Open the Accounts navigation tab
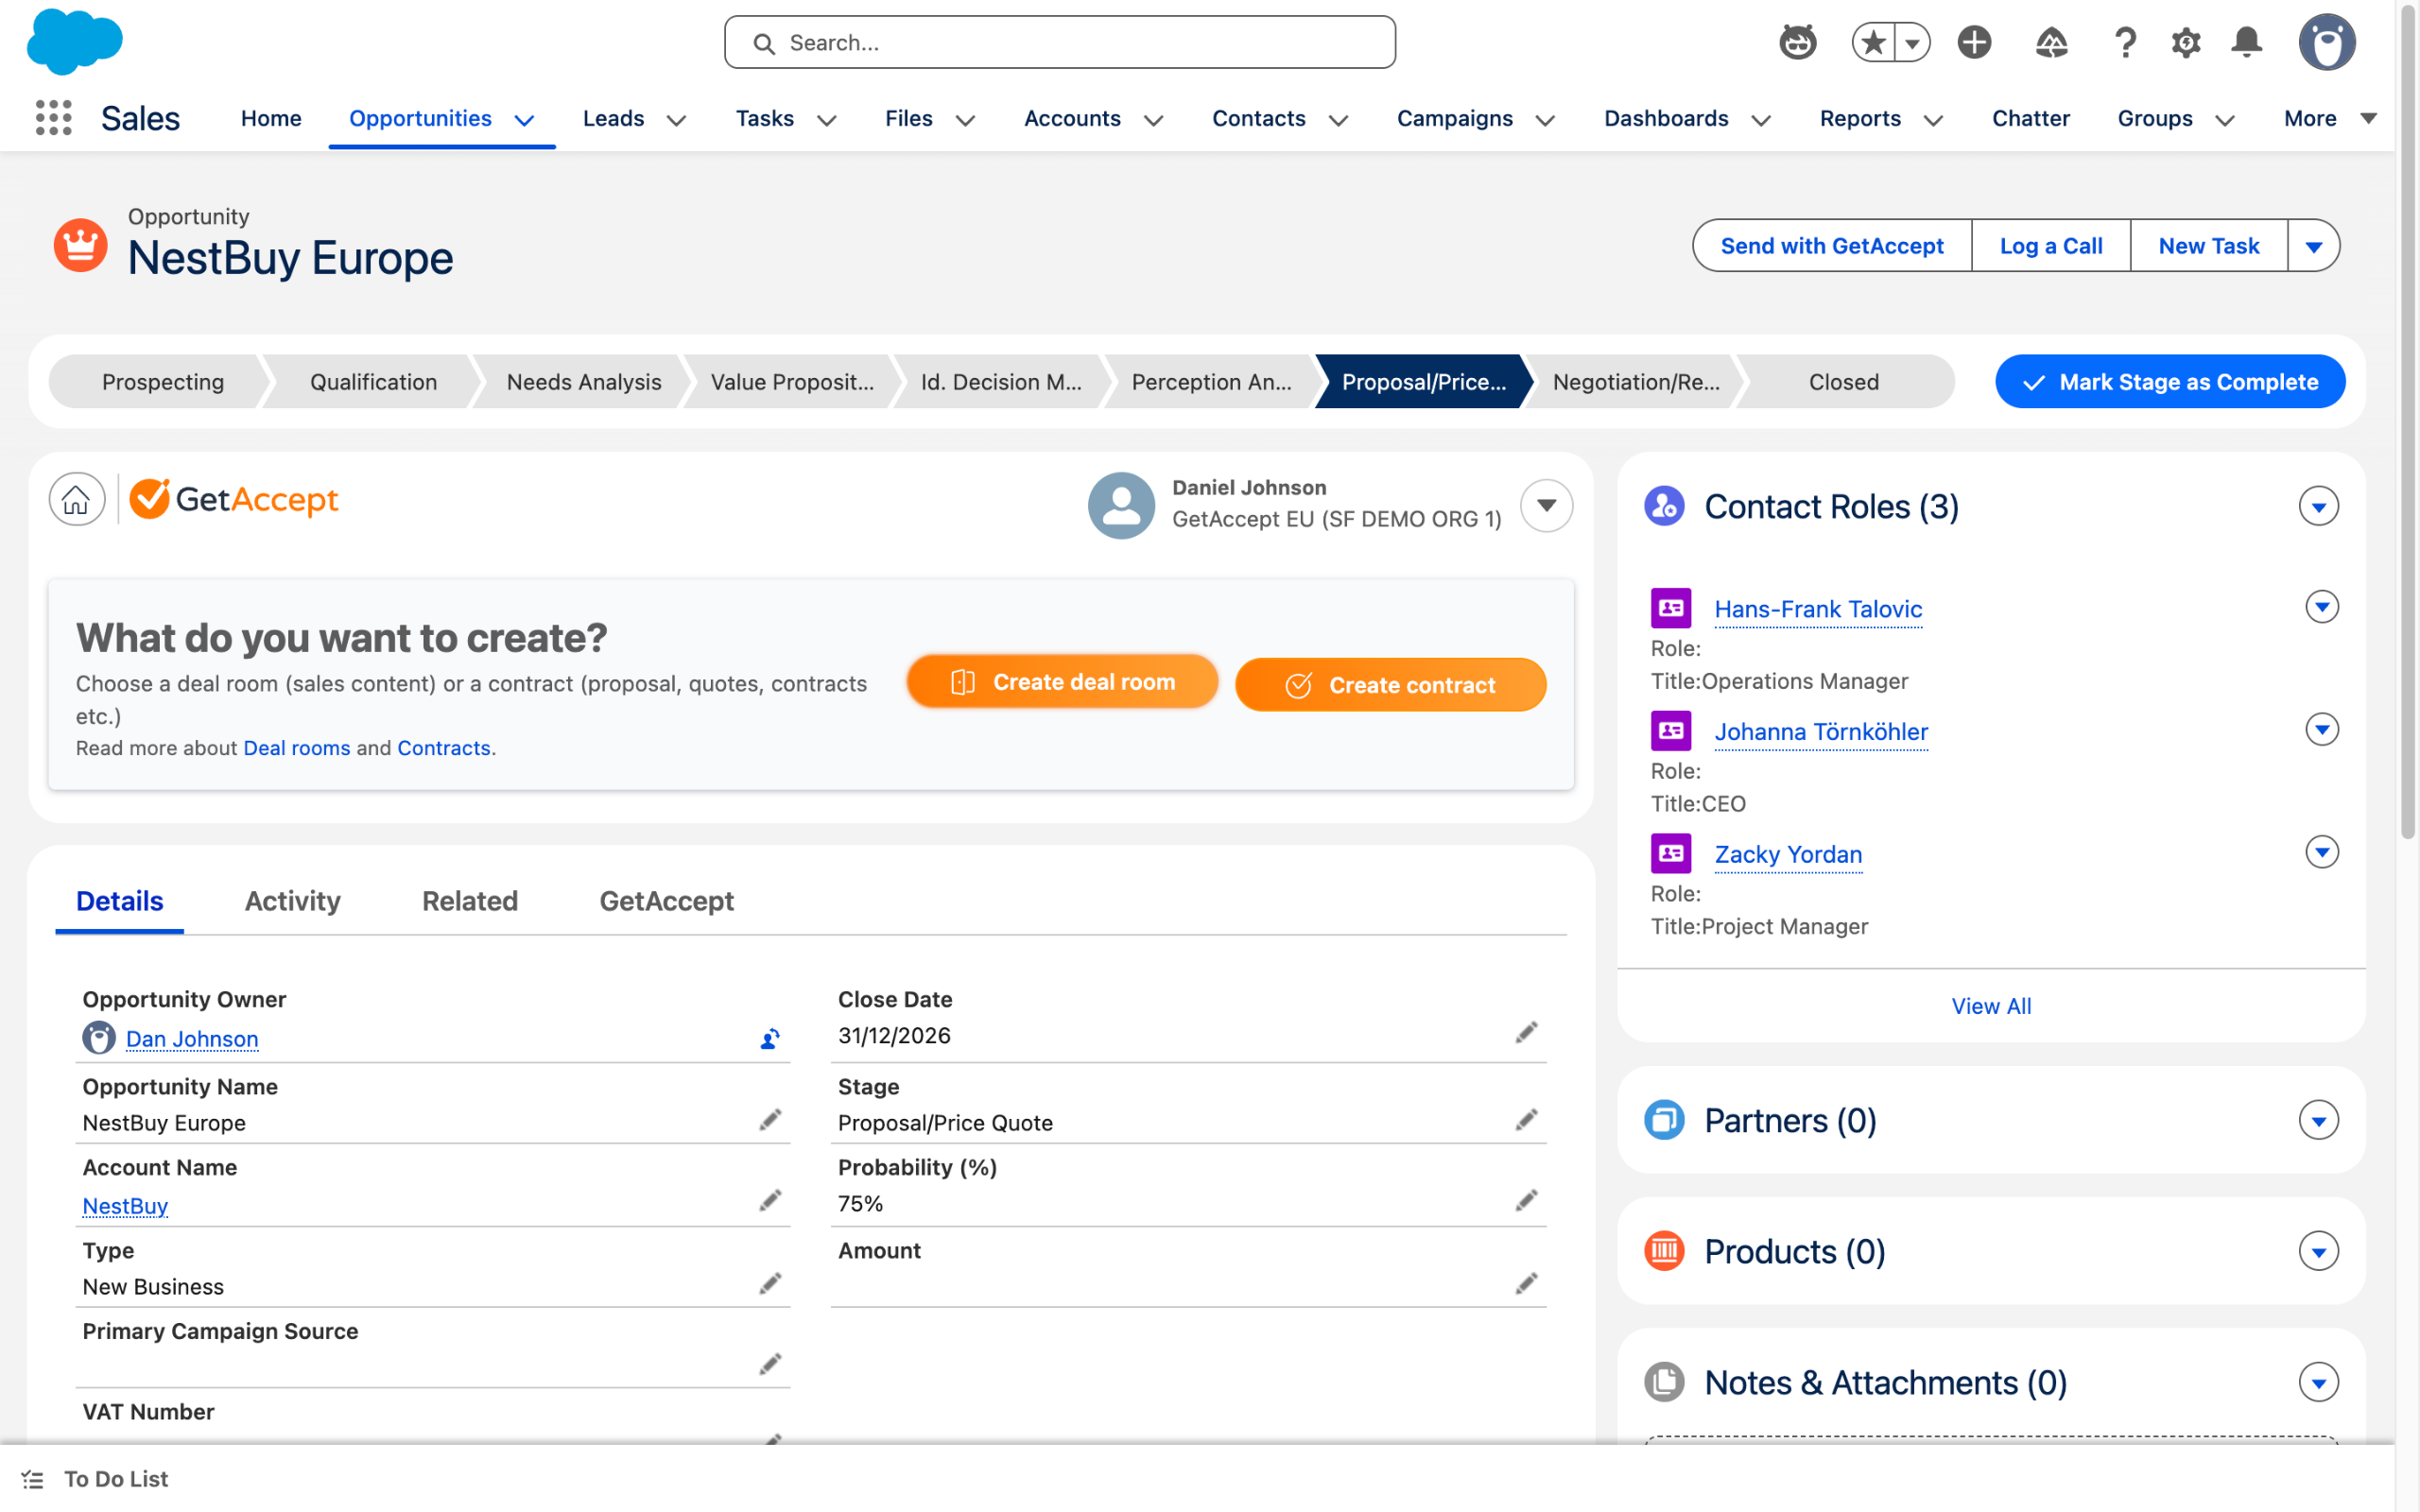Viewport: 2420px width, 1512px height. point(1072,118)
